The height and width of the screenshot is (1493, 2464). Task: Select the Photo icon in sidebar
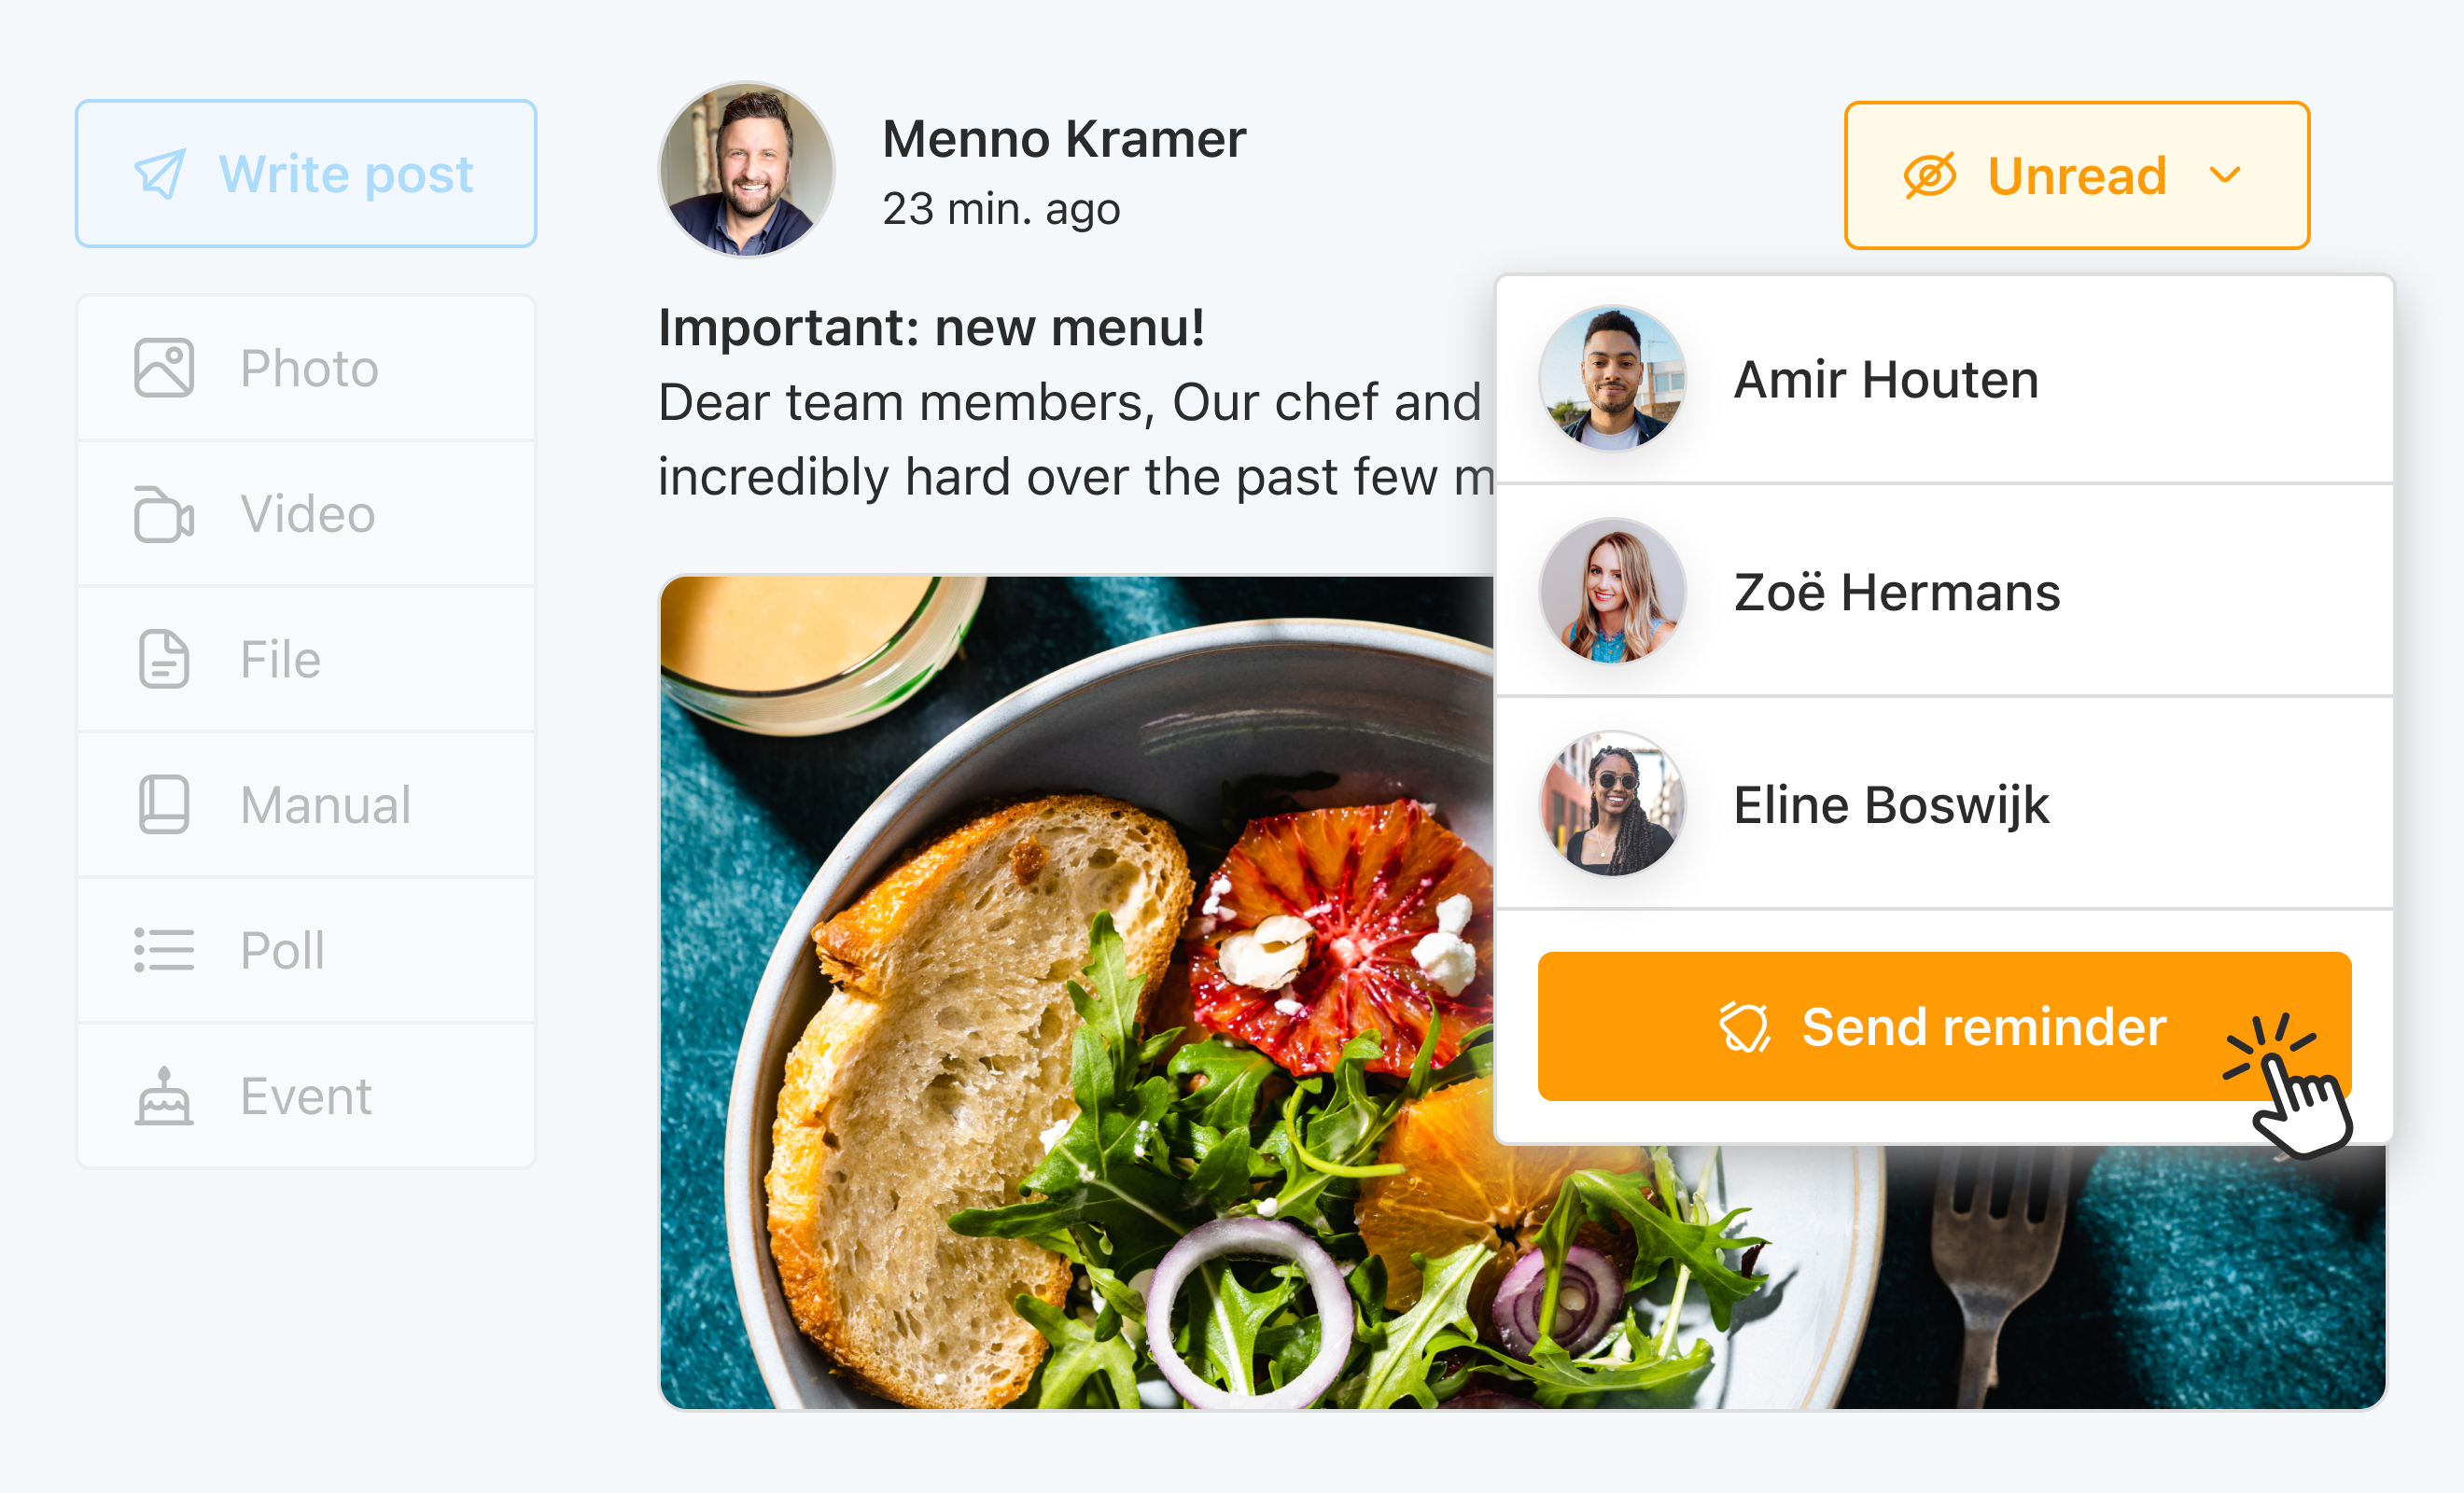click(164, 368)
